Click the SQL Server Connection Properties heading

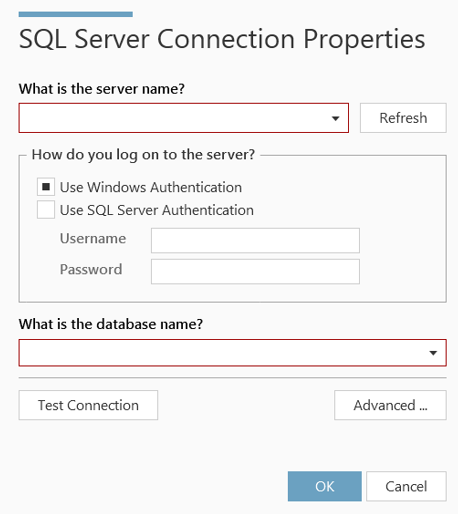tap(222, 39)
